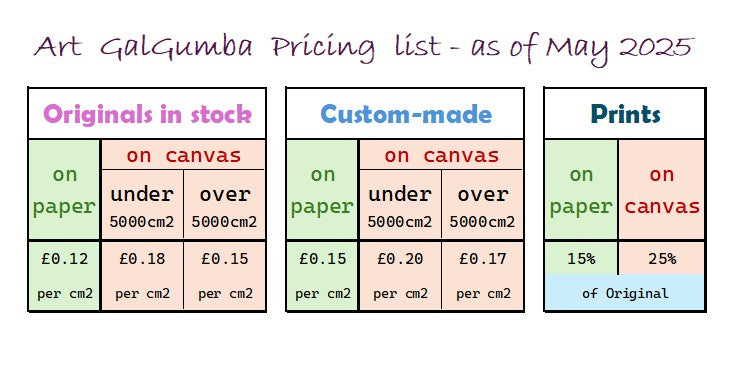Viewport: 736px width, 367px height.
Task: Click the blue of Original cell
Action: (625, 293)
